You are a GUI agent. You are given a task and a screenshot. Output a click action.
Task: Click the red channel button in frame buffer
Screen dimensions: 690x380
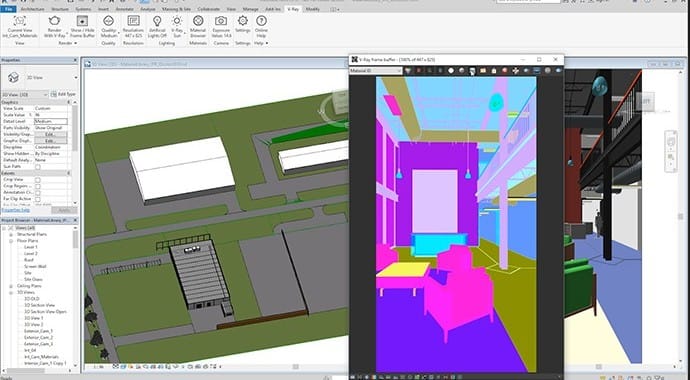[x=418, y=71]
